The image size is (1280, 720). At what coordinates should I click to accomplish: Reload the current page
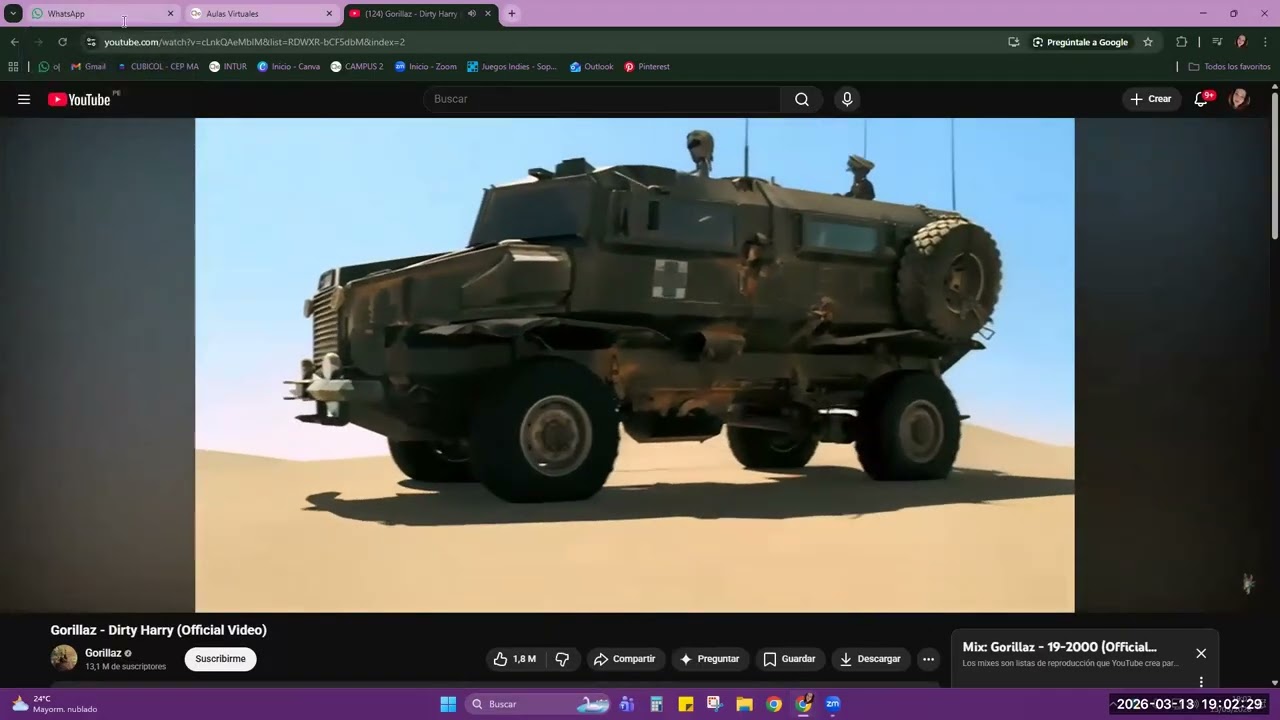click(62, 42)
